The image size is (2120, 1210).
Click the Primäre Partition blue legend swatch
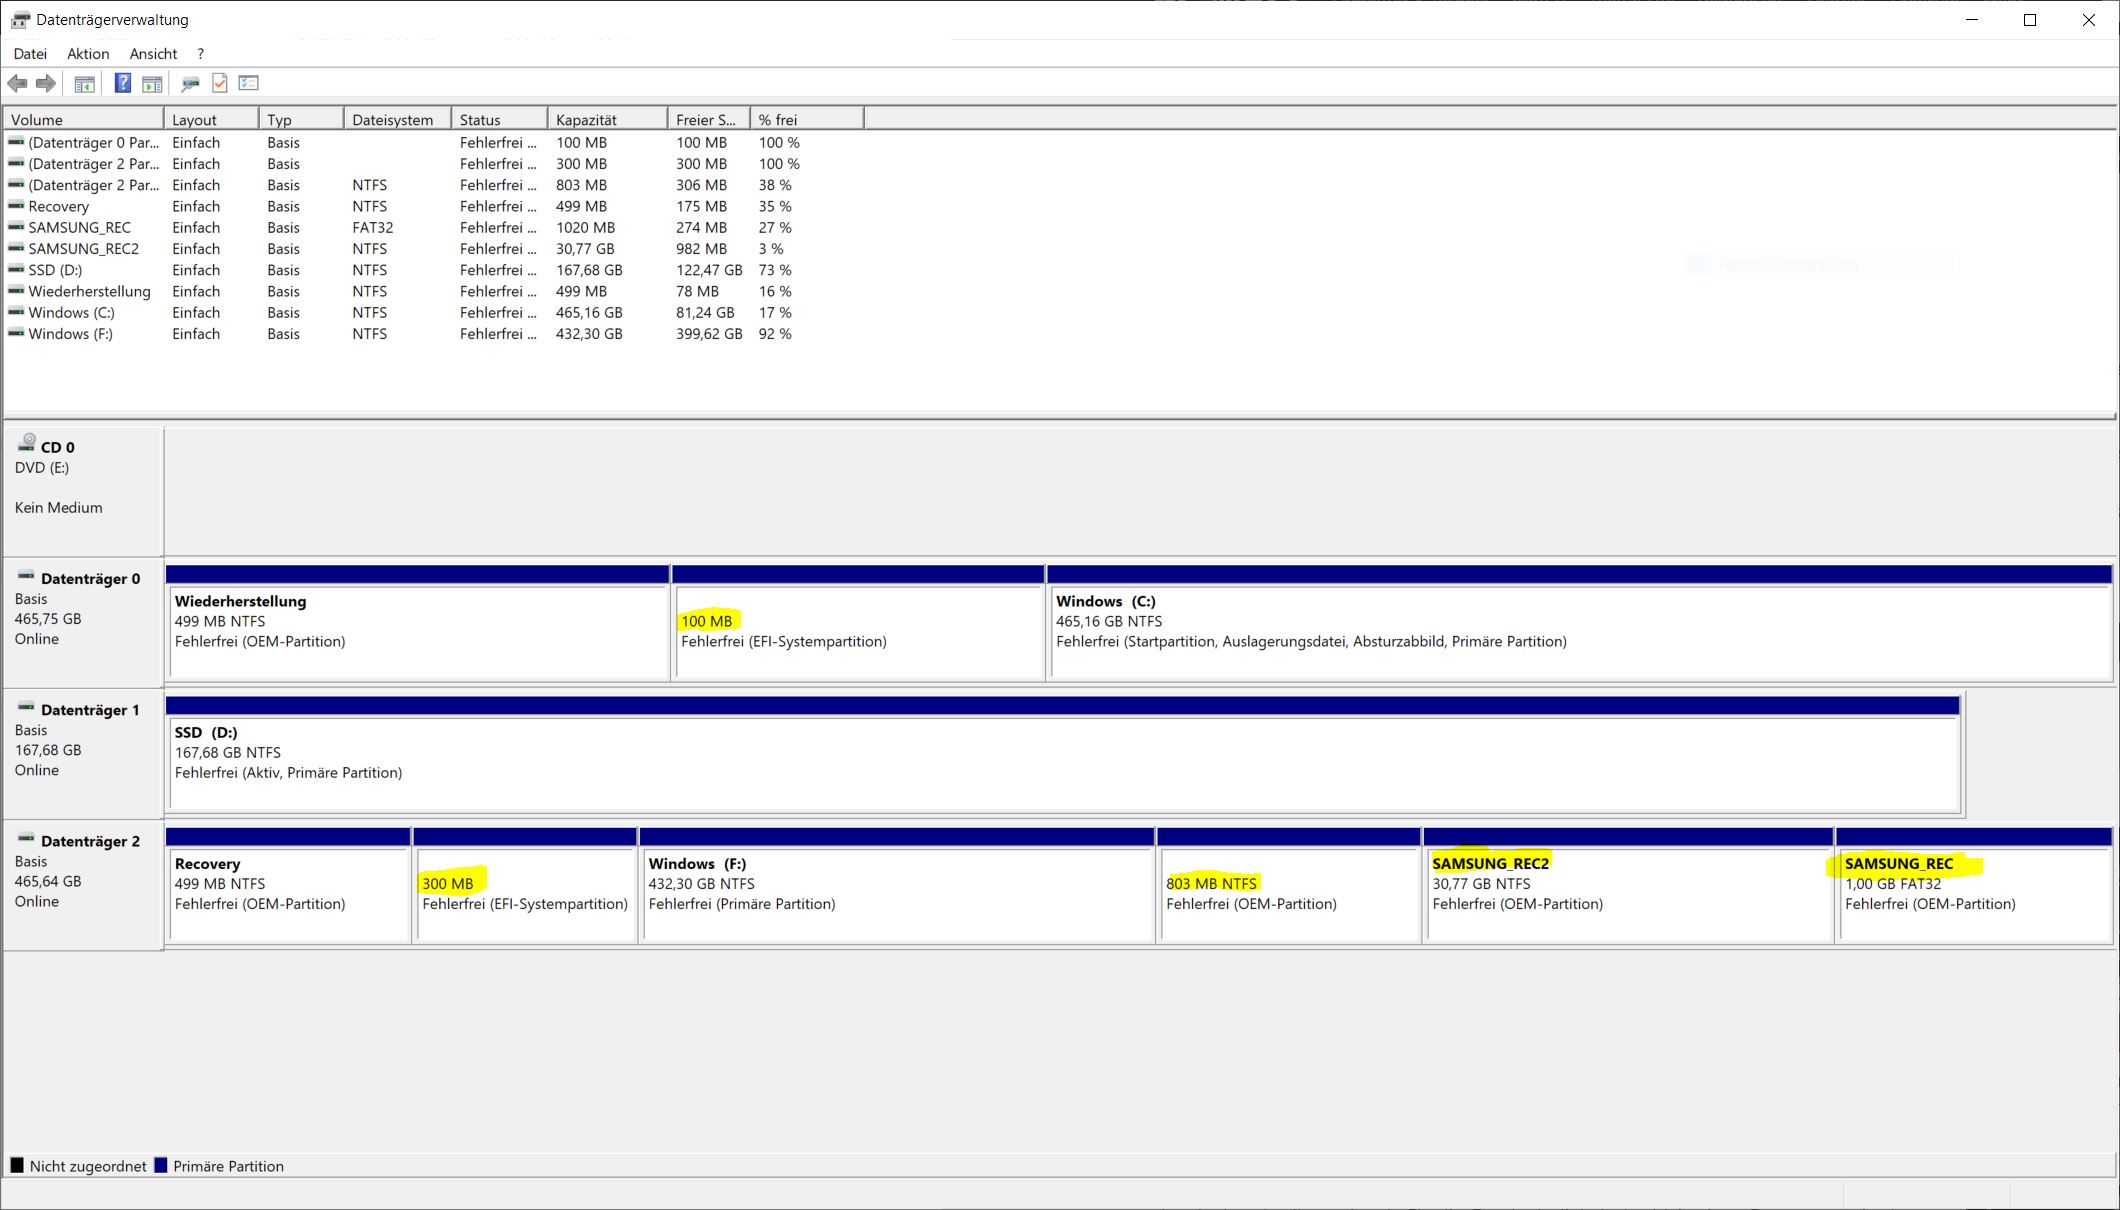[161, 1166]
